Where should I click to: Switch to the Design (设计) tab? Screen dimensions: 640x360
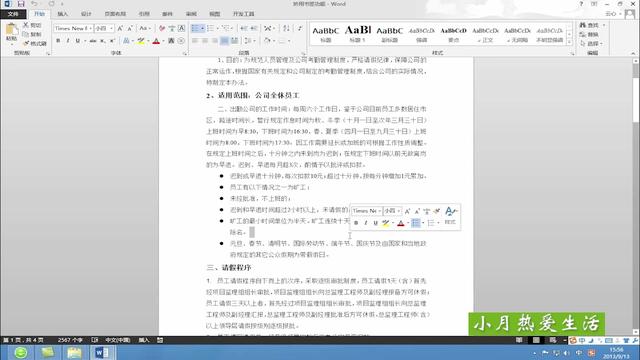pos(86,14)
